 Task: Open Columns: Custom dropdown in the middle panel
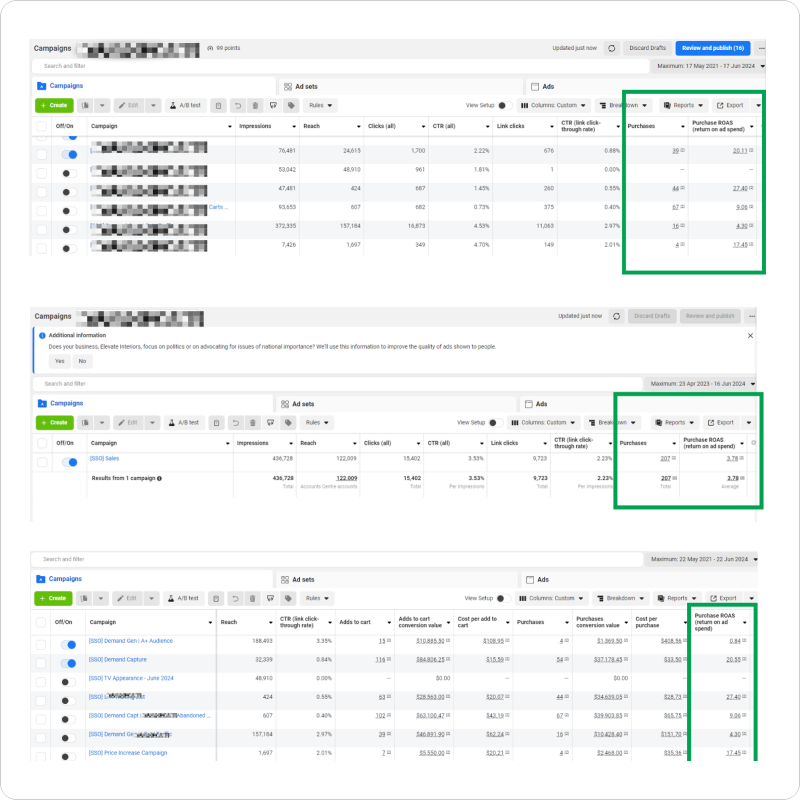[x=543, y=423]
